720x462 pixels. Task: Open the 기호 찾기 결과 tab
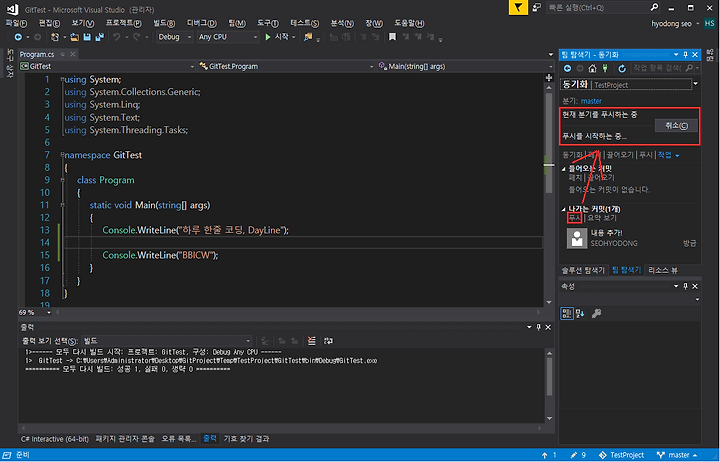246,439
